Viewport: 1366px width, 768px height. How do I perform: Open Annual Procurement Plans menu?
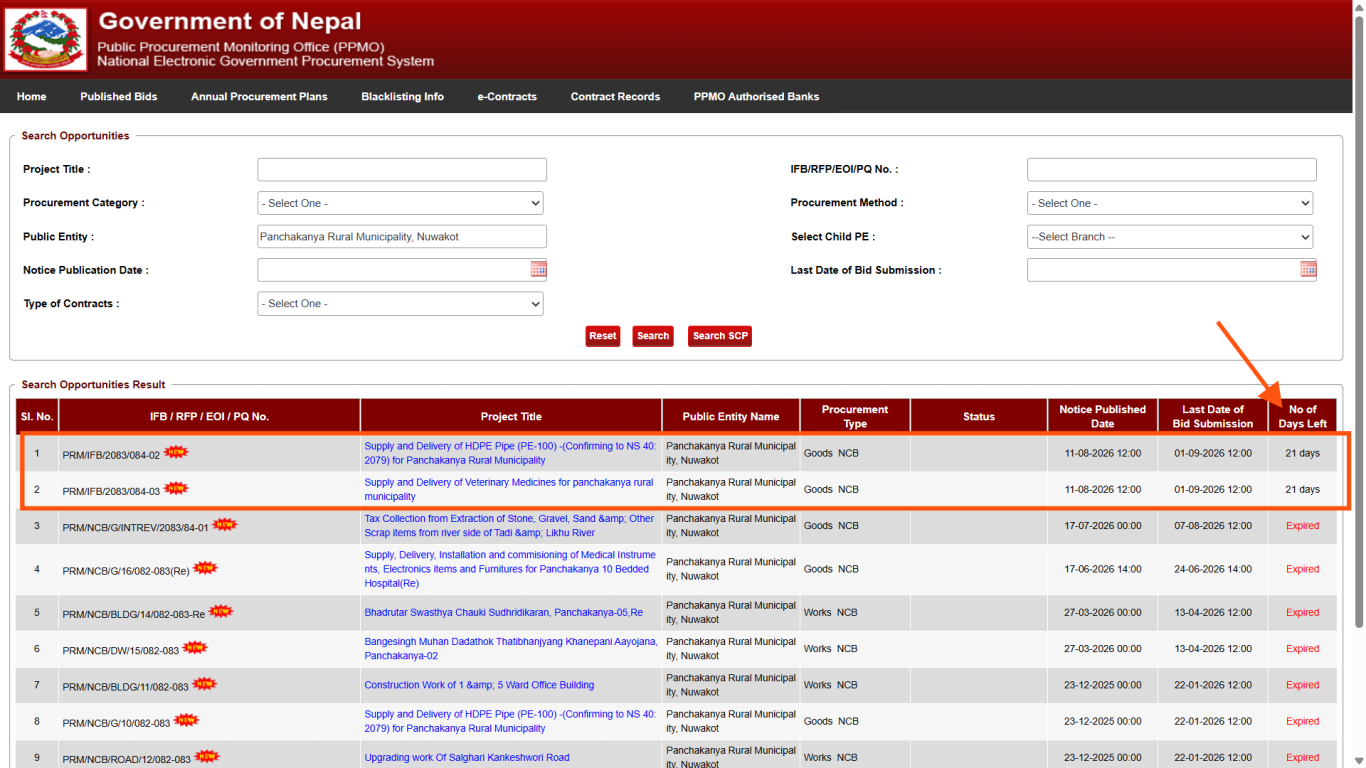coord(259,97)
